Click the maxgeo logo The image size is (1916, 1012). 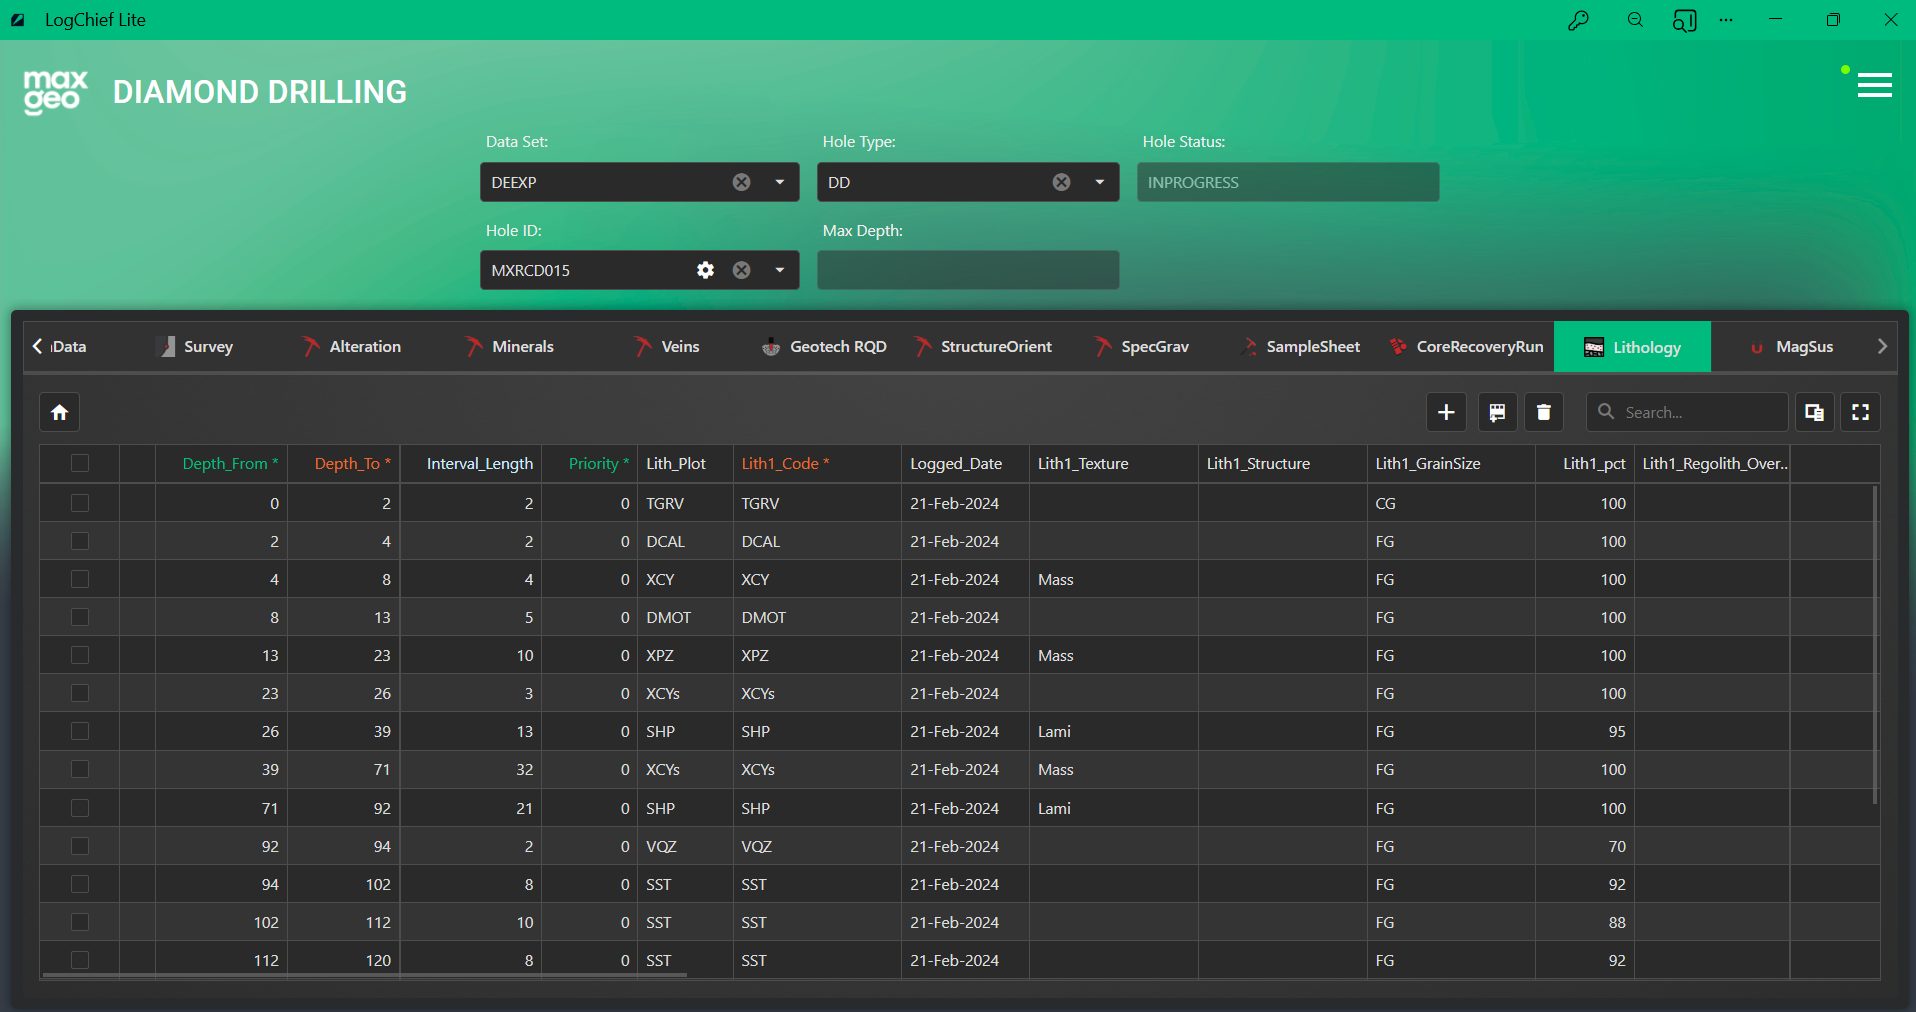(x=56, y=92)
